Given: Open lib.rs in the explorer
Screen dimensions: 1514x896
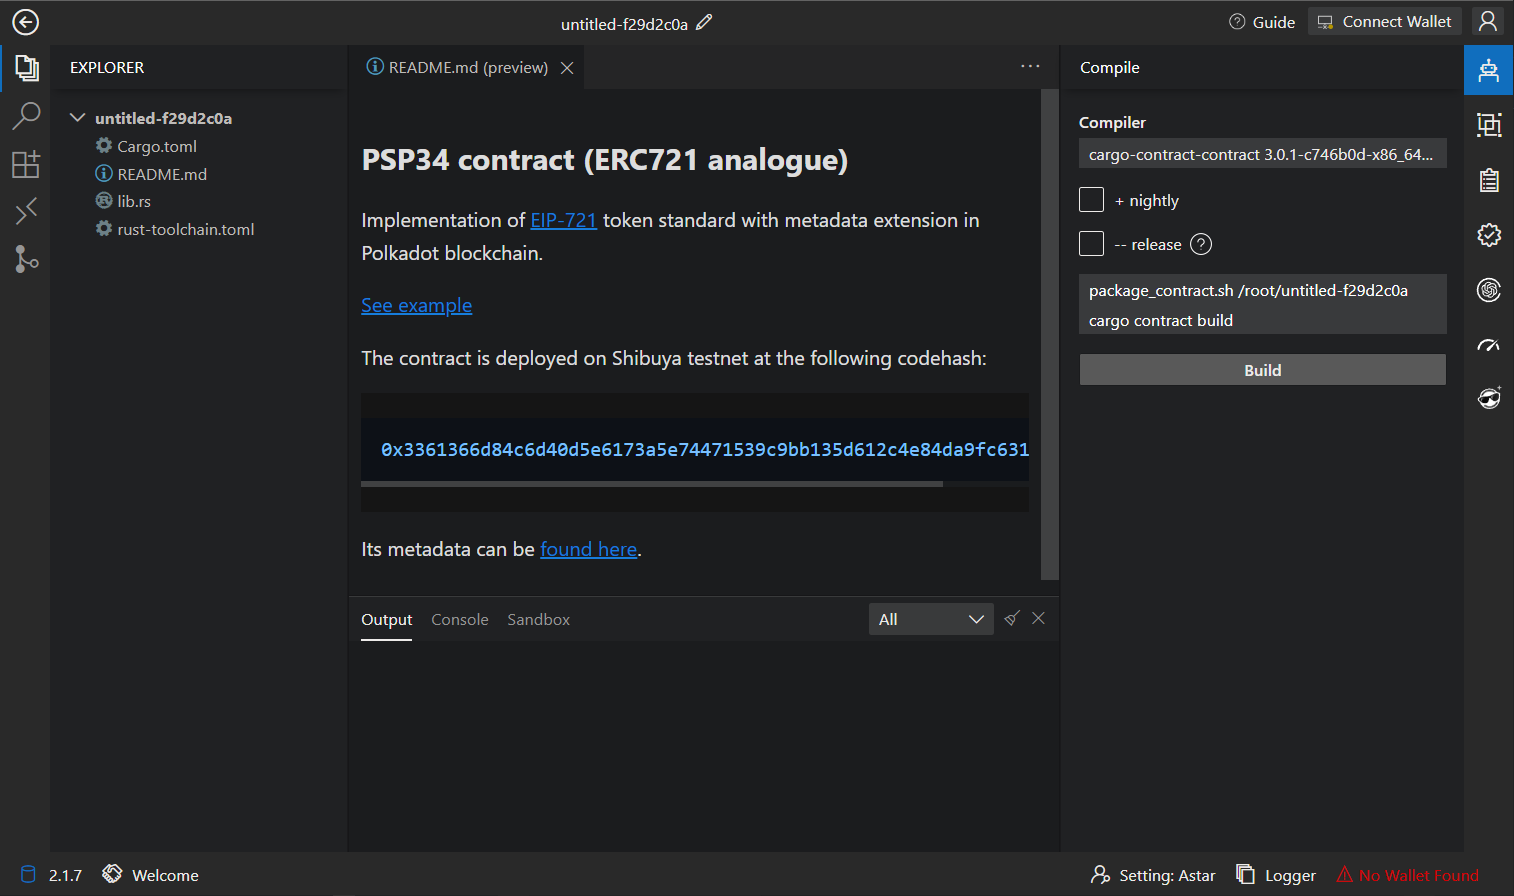Looking at the screenshot, I should coord(134,201).
